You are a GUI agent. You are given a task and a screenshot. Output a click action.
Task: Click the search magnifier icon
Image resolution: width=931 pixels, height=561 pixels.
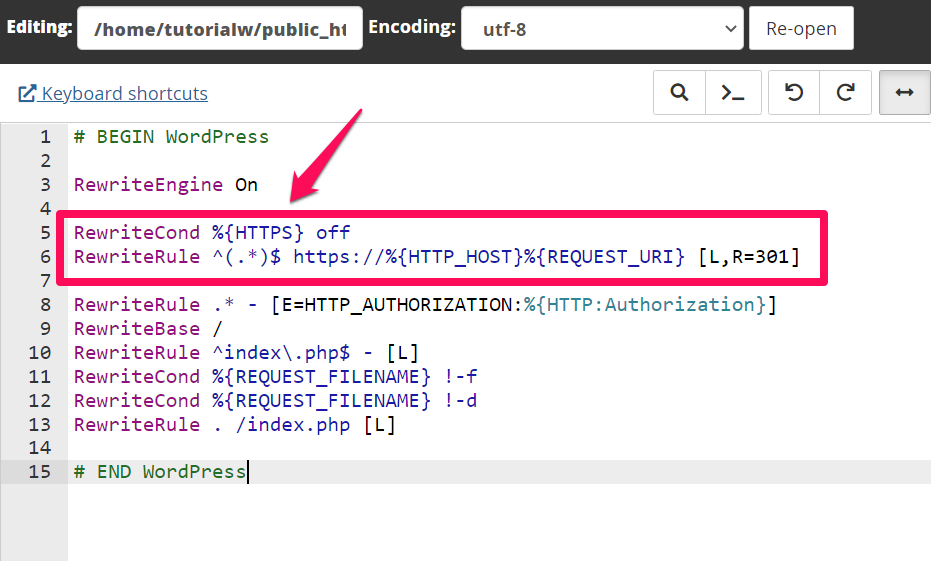pyautogui.click(x=679, y=93)
